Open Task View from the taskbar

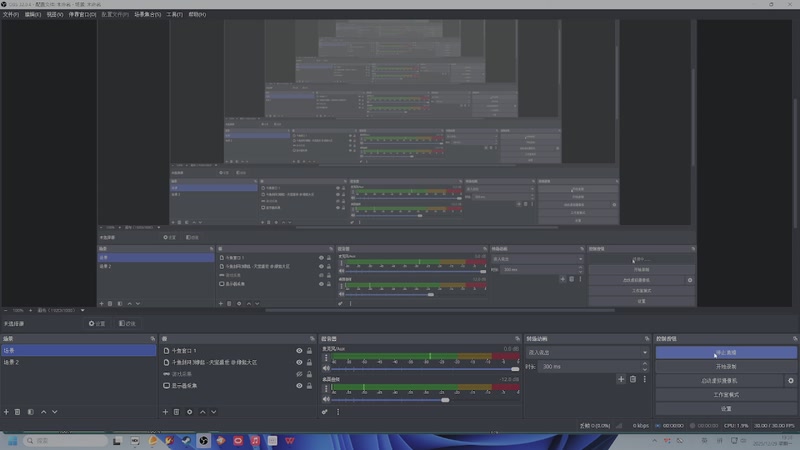(117, 441)
